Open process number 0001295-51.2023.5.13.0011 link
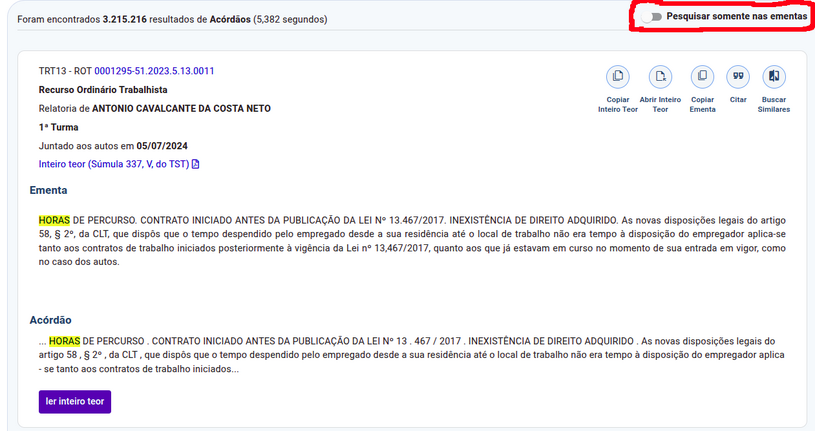This screenshot has width=815, height=431. pos(154,71)
